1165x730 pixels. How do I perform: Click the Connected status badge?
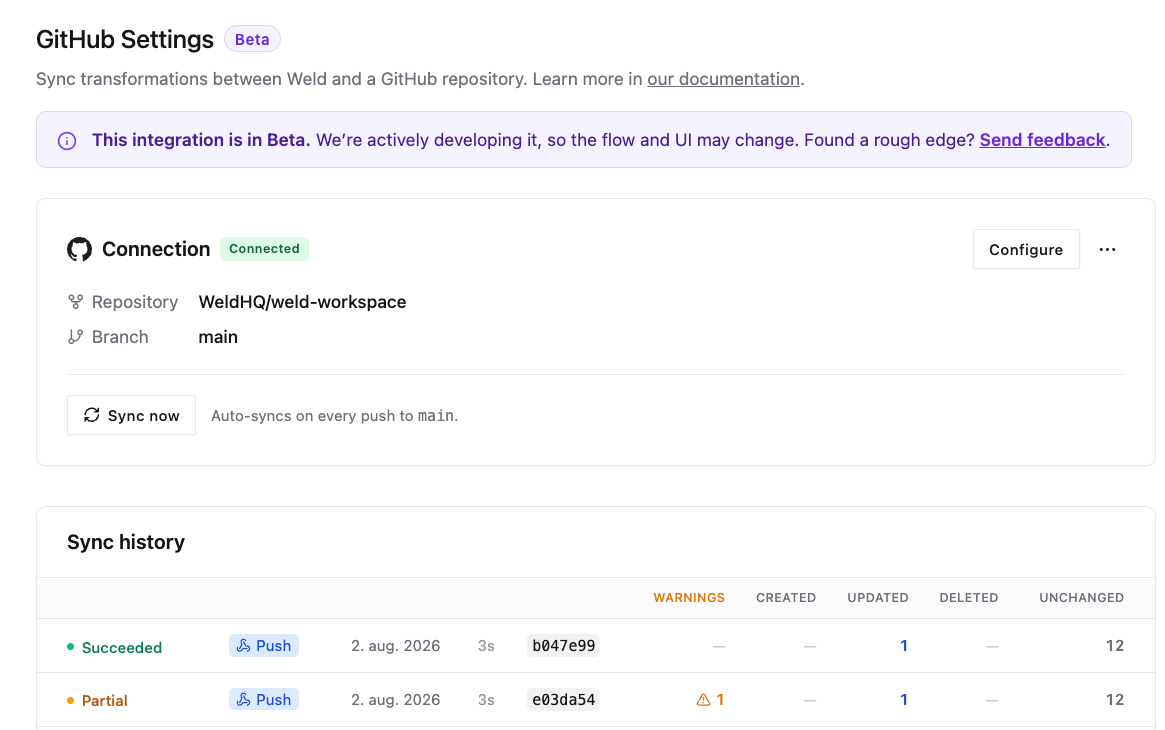coord(264,249)
